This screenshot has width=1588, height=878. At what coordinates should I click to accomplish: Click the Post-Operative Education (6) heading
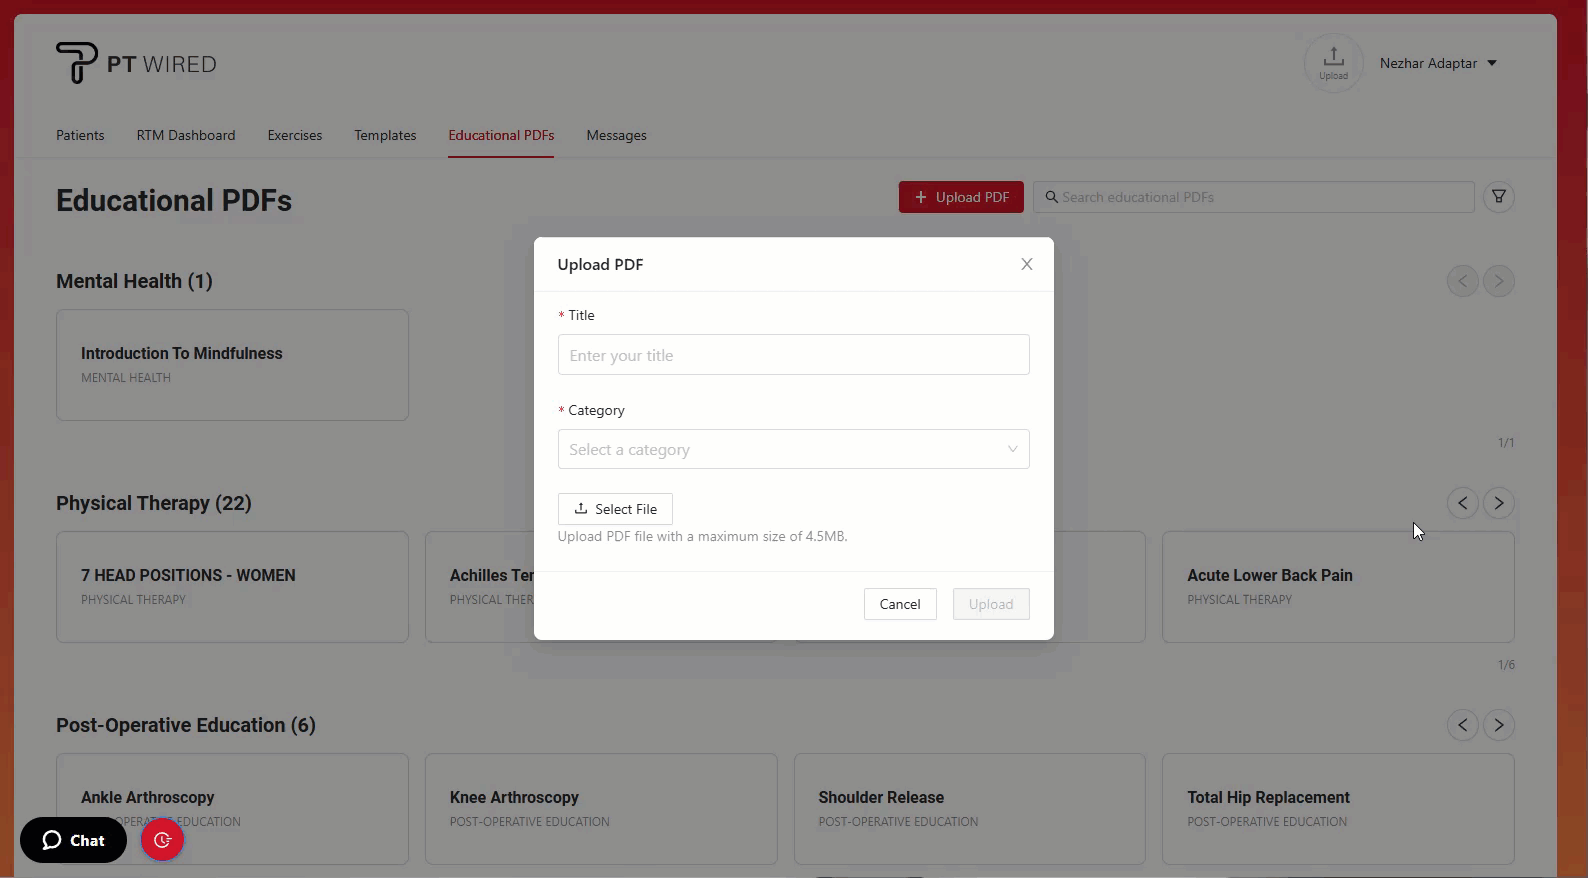pyautogui.click(x=186, y=725)
